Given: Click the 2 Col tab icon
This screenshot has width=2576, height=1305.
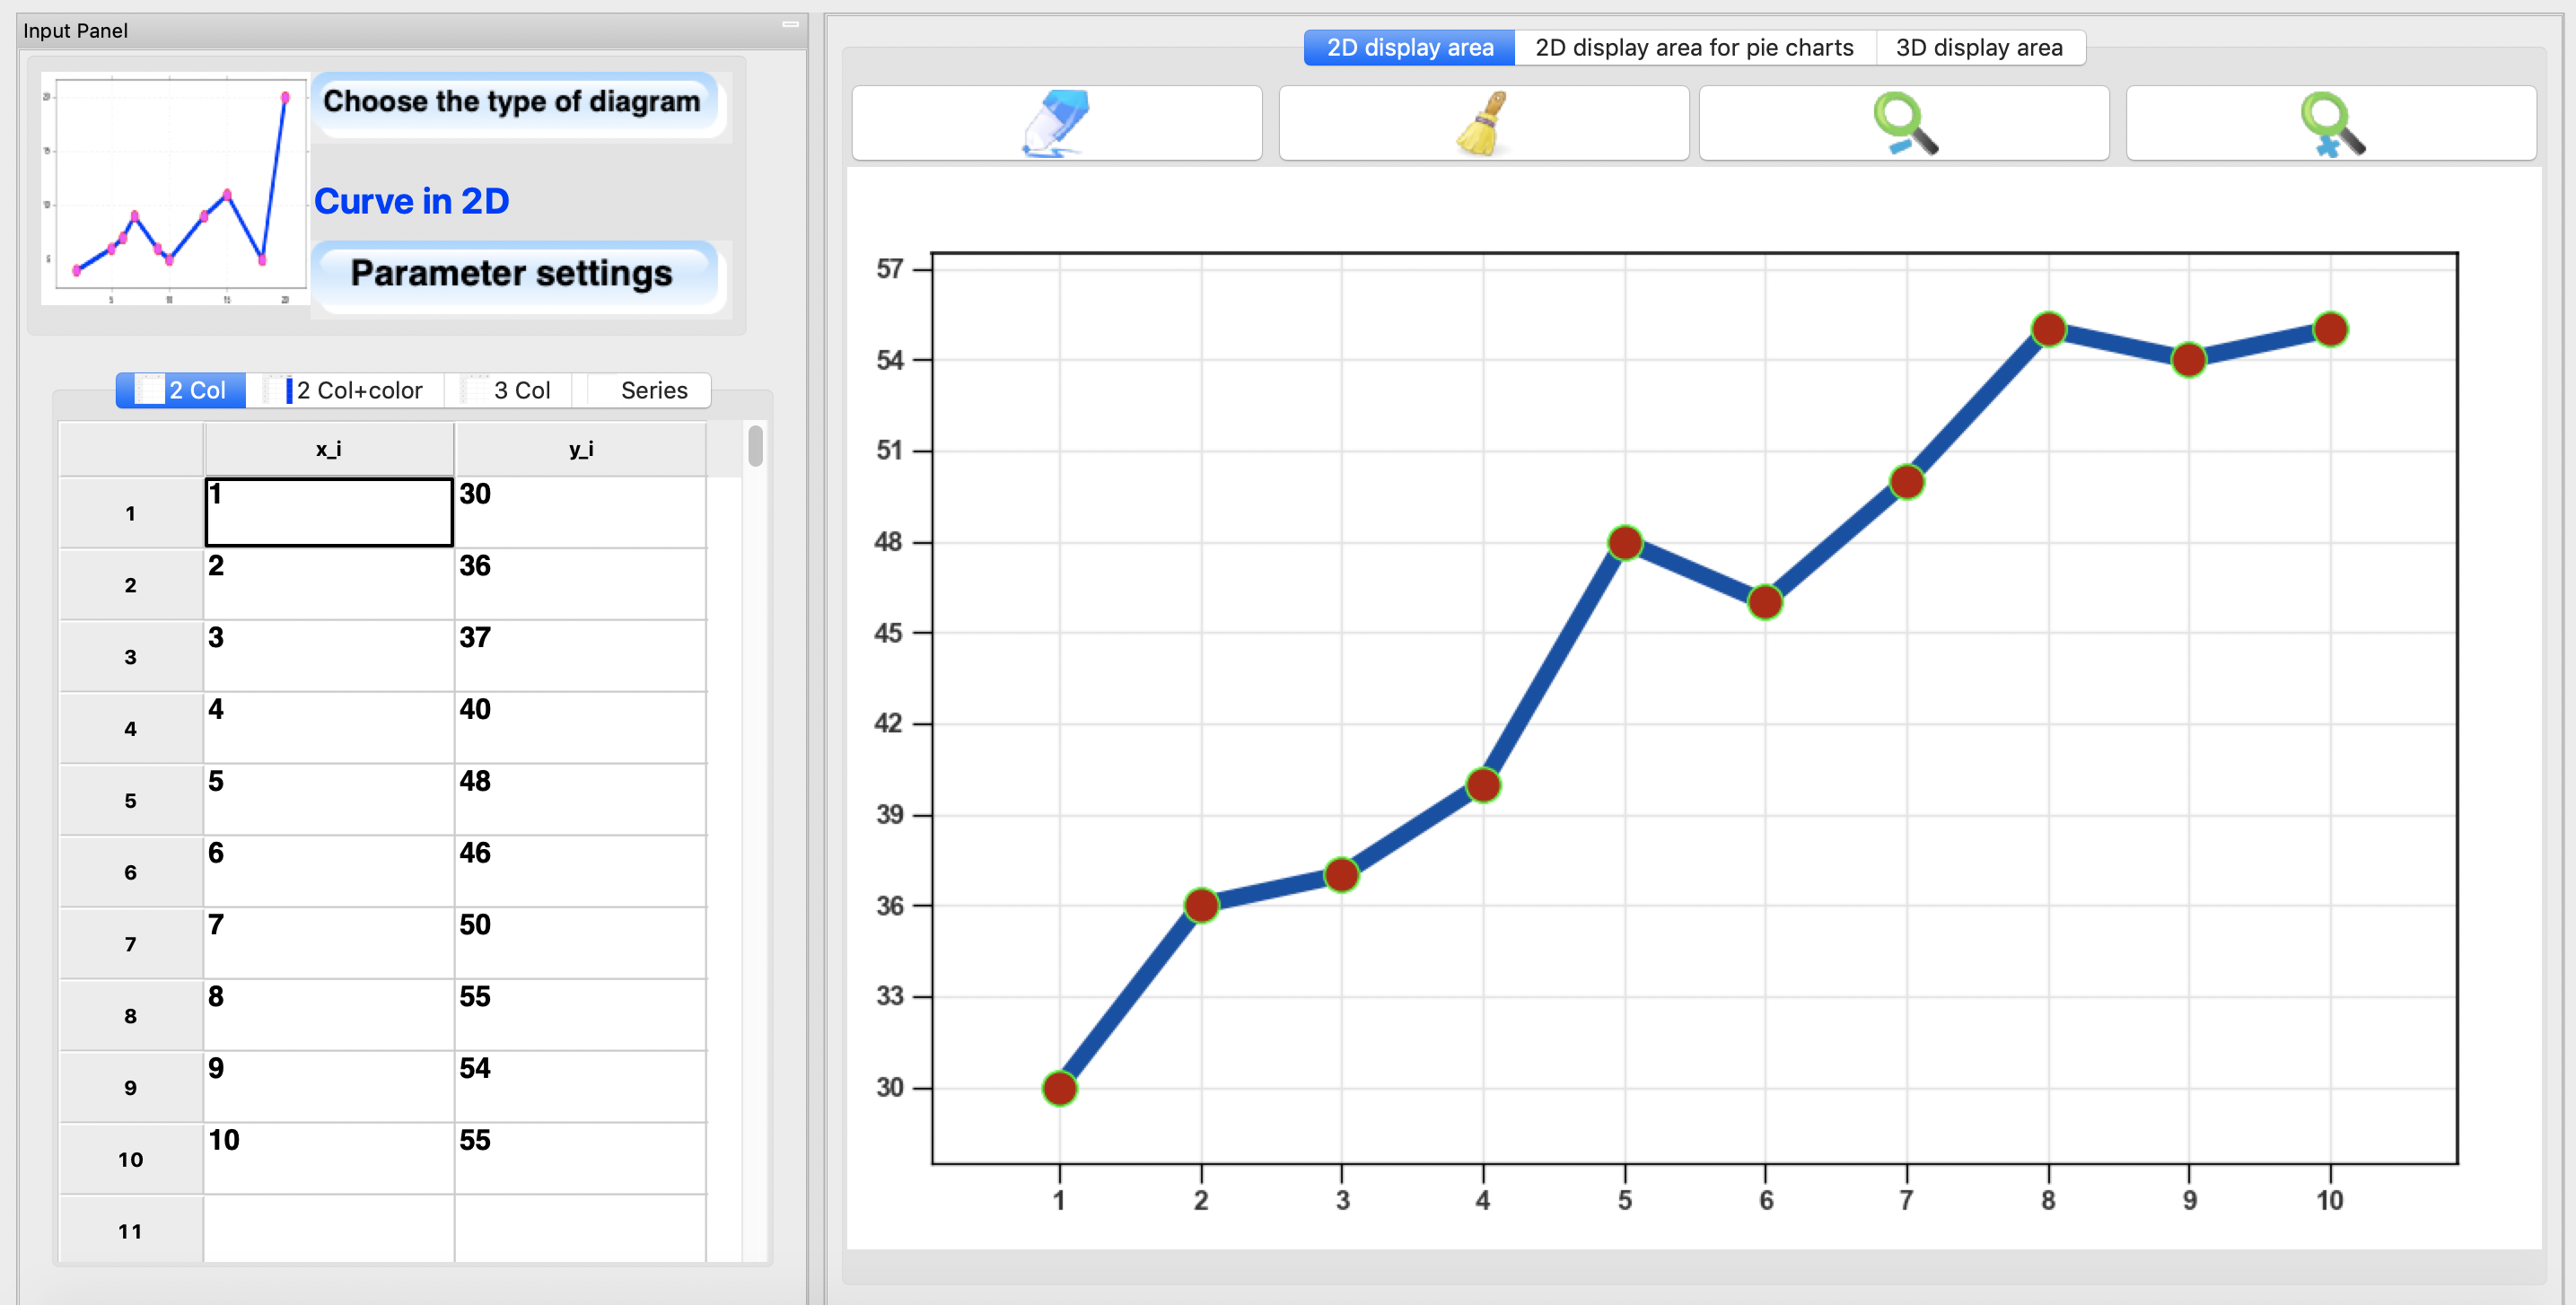Looking at the screenshot, I should tap(150, 390).
